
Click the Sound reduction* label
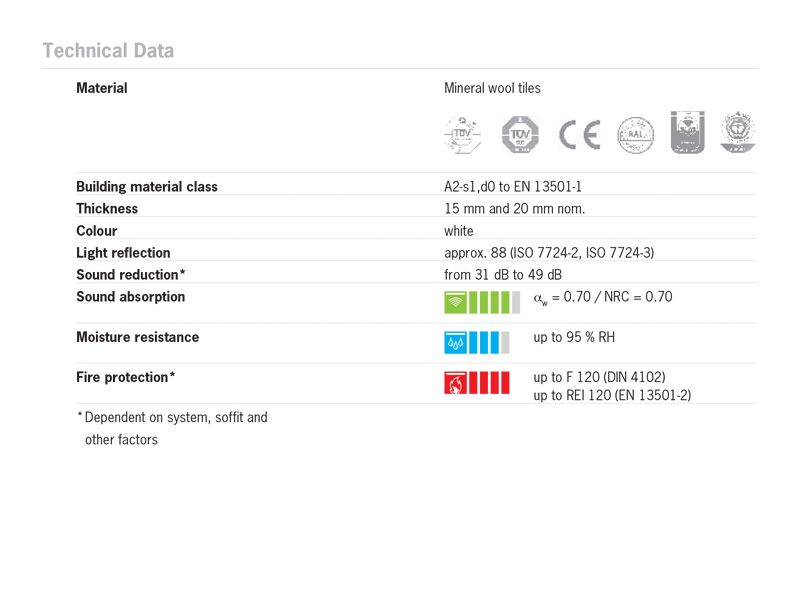pos(131,275)
